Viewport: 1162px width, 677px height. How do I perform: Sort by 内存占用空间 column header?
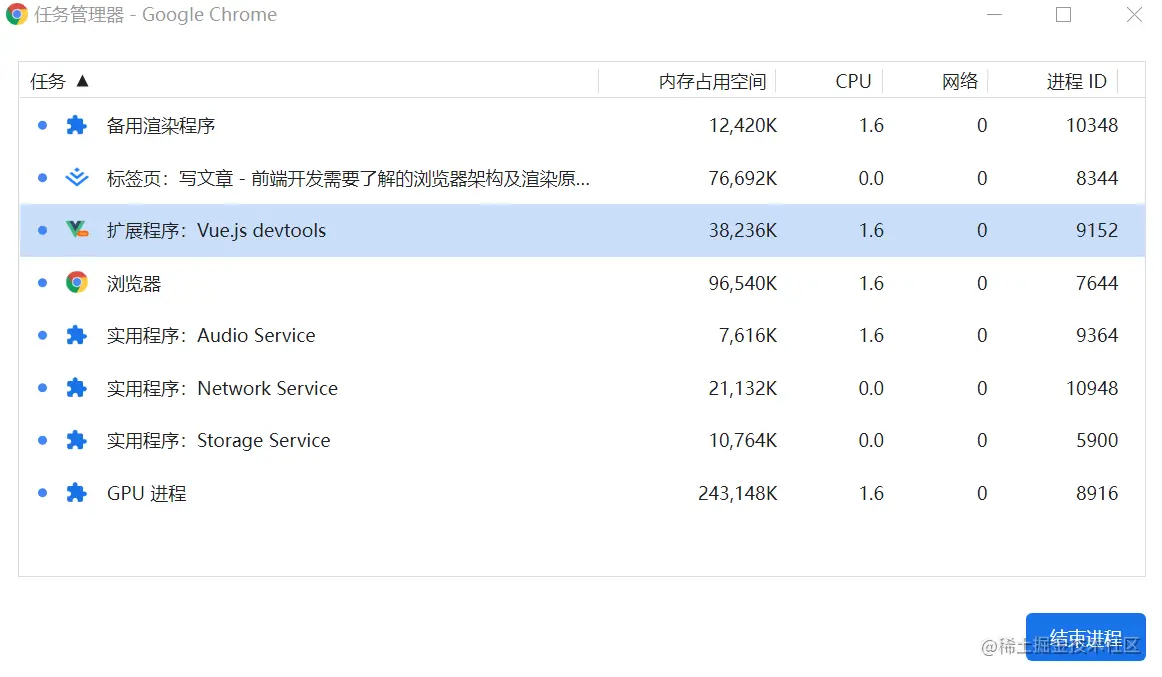(x=712, y=82)
